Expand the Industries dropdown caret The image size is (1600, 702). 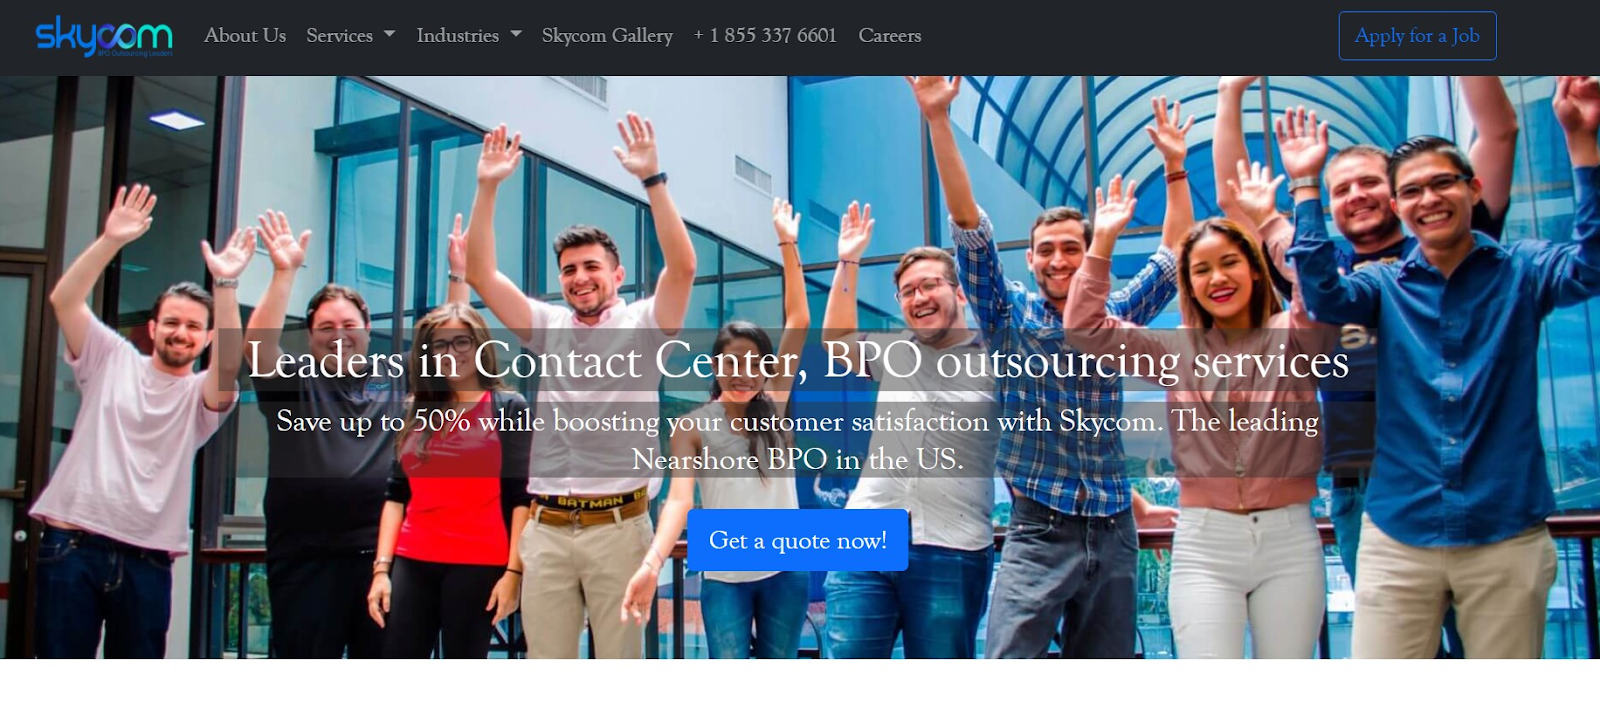(x=516, y=35)
